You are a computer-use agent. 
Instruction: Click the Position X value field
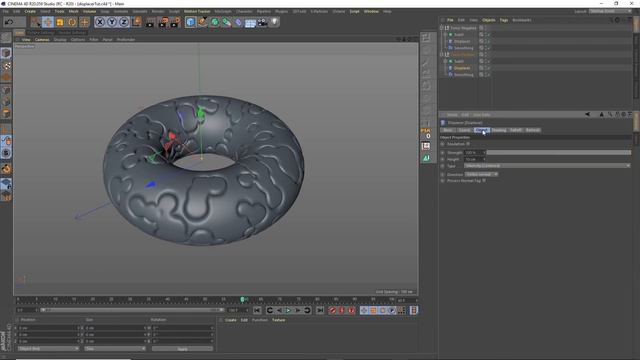(x=49, y=328)
